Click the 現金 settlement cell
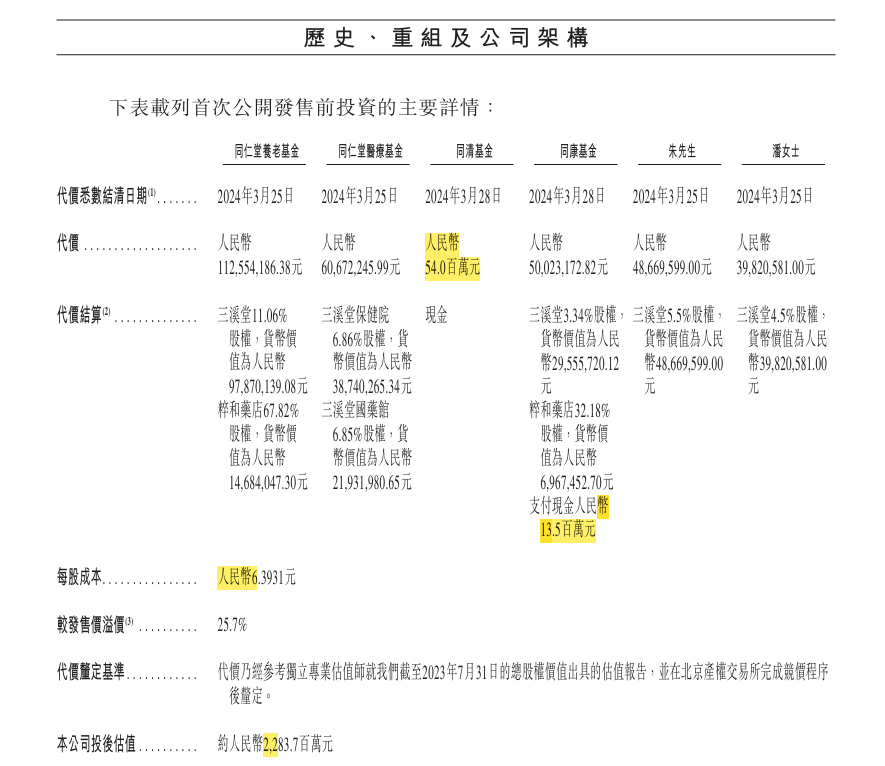The height and width of the screenshot is (766, 885). click(x=436, y=314)
